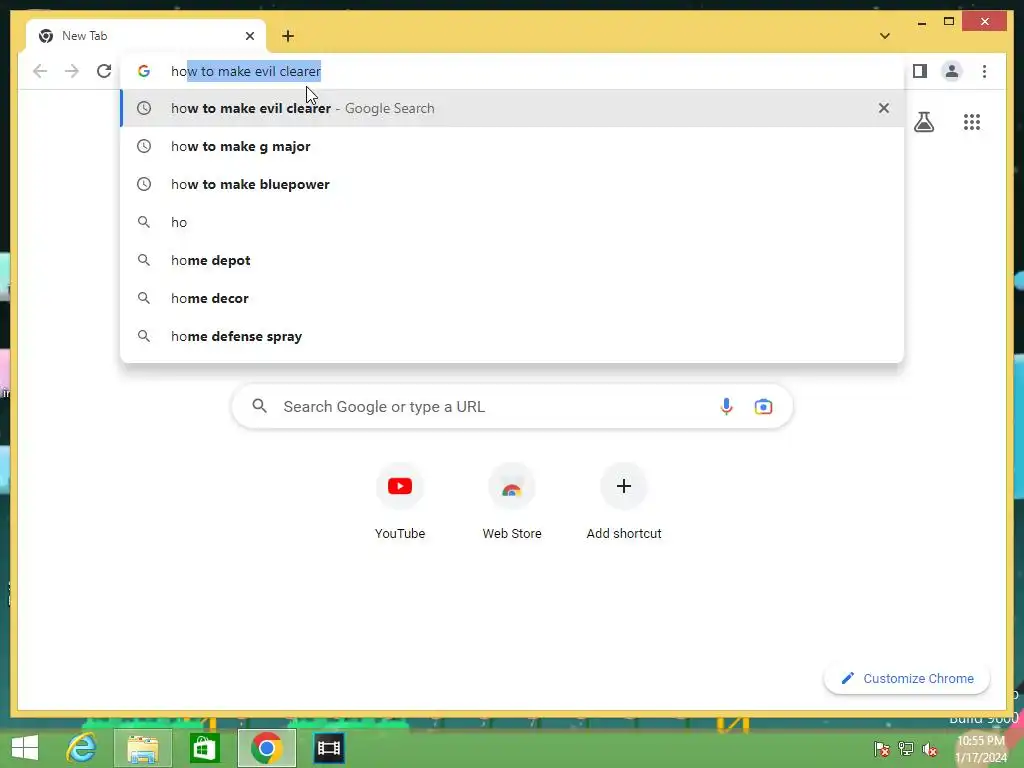Open the film strip app in taskbar
Screen dimensions: 1024x768
click(x=328, y=748)
